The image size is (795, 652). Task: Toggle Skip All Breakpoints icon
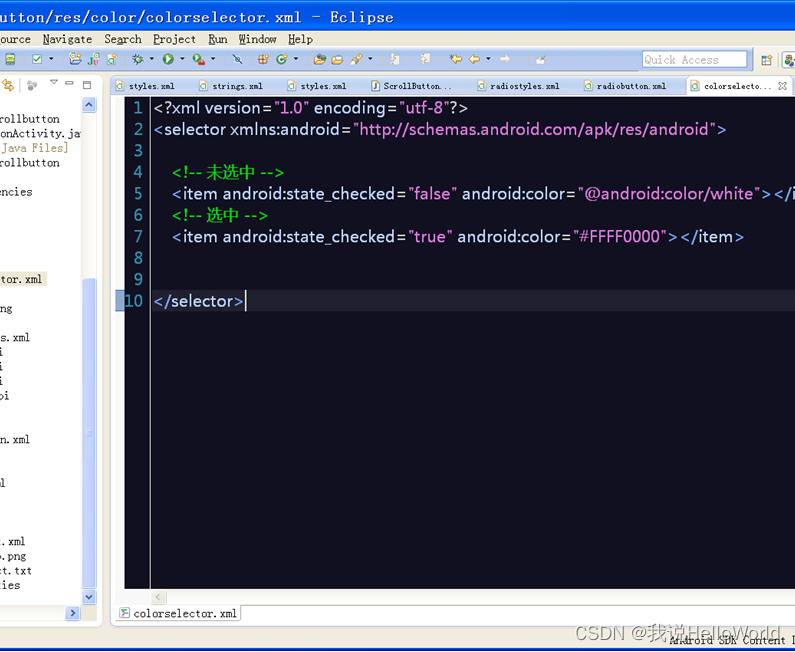pyautogui.click(x=237, y=59)
